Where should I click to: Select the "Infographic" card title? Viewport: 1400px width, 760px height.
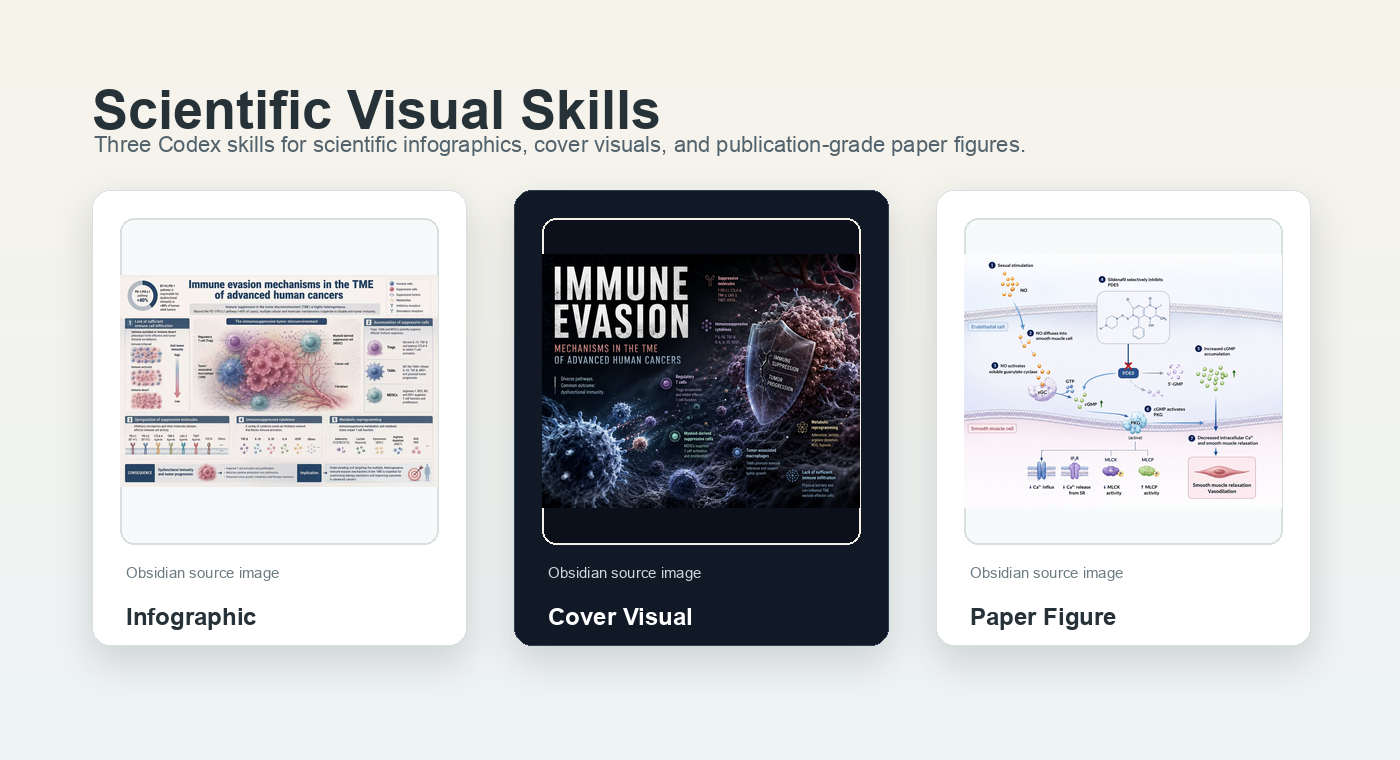click(191, 617)
